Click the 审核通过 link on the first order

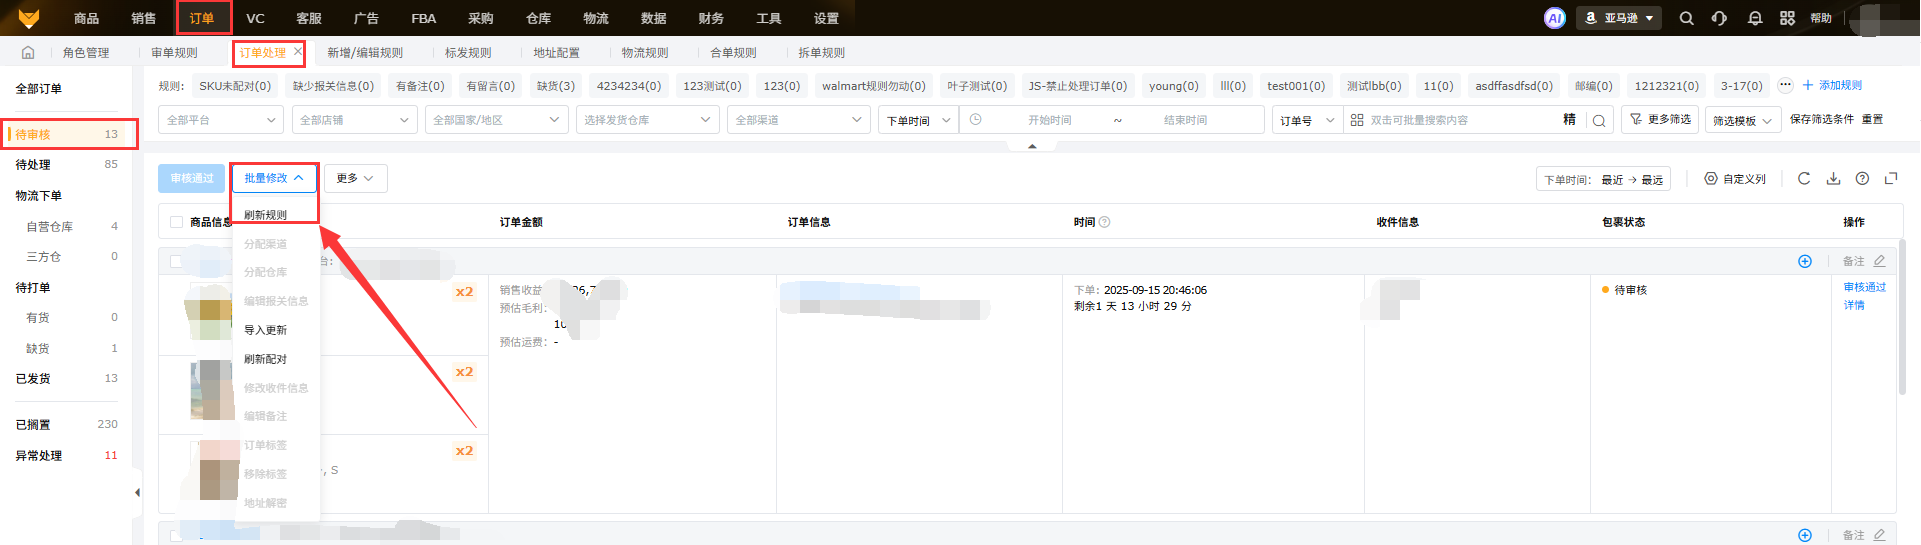click(1865, 287)
